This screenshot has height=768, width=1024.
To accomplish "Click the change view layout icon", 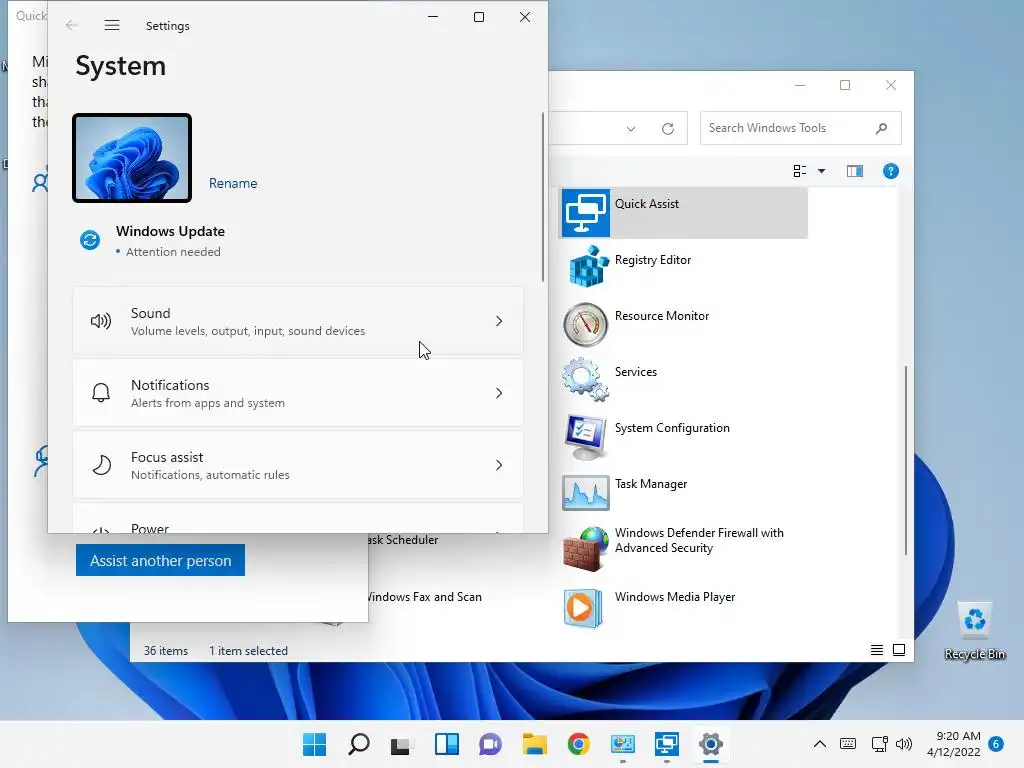I will pyautogui.click(x=799, y=171).
